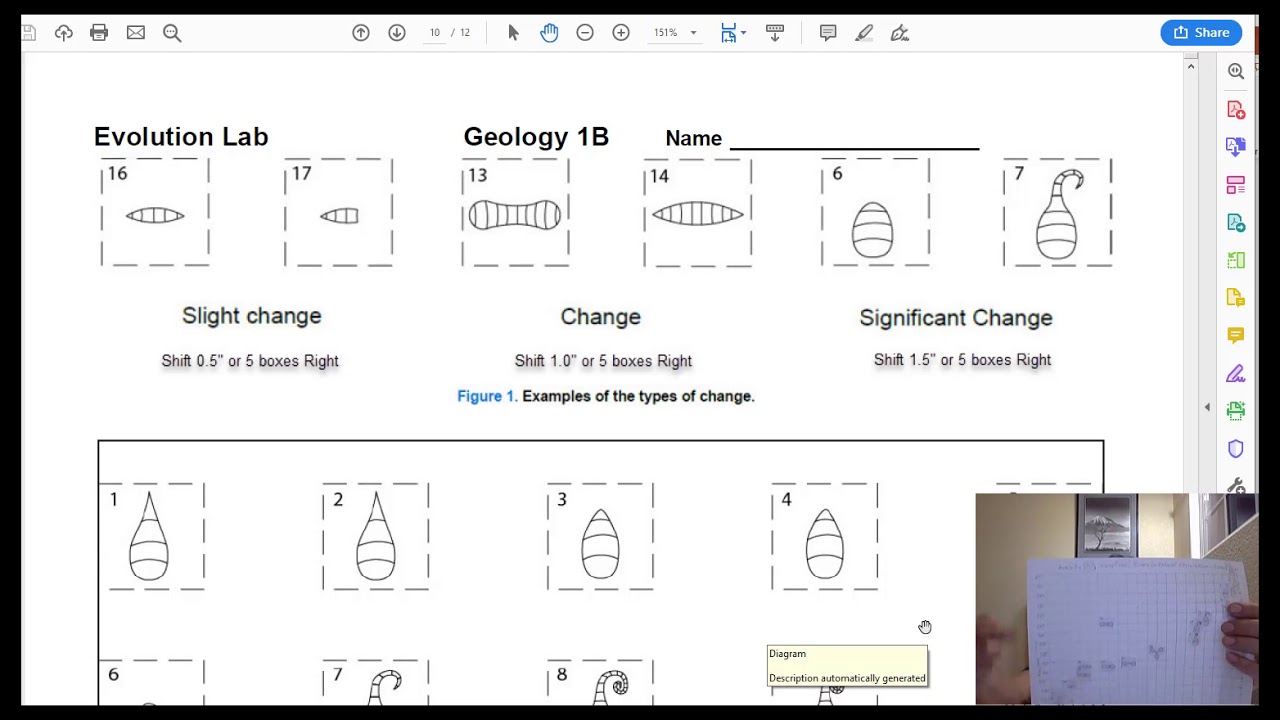Image resolution: width=1280 pixels, height=720 pixels.
Task: Click the vertical scrollbar up arrow
Action: point(1190,66)
